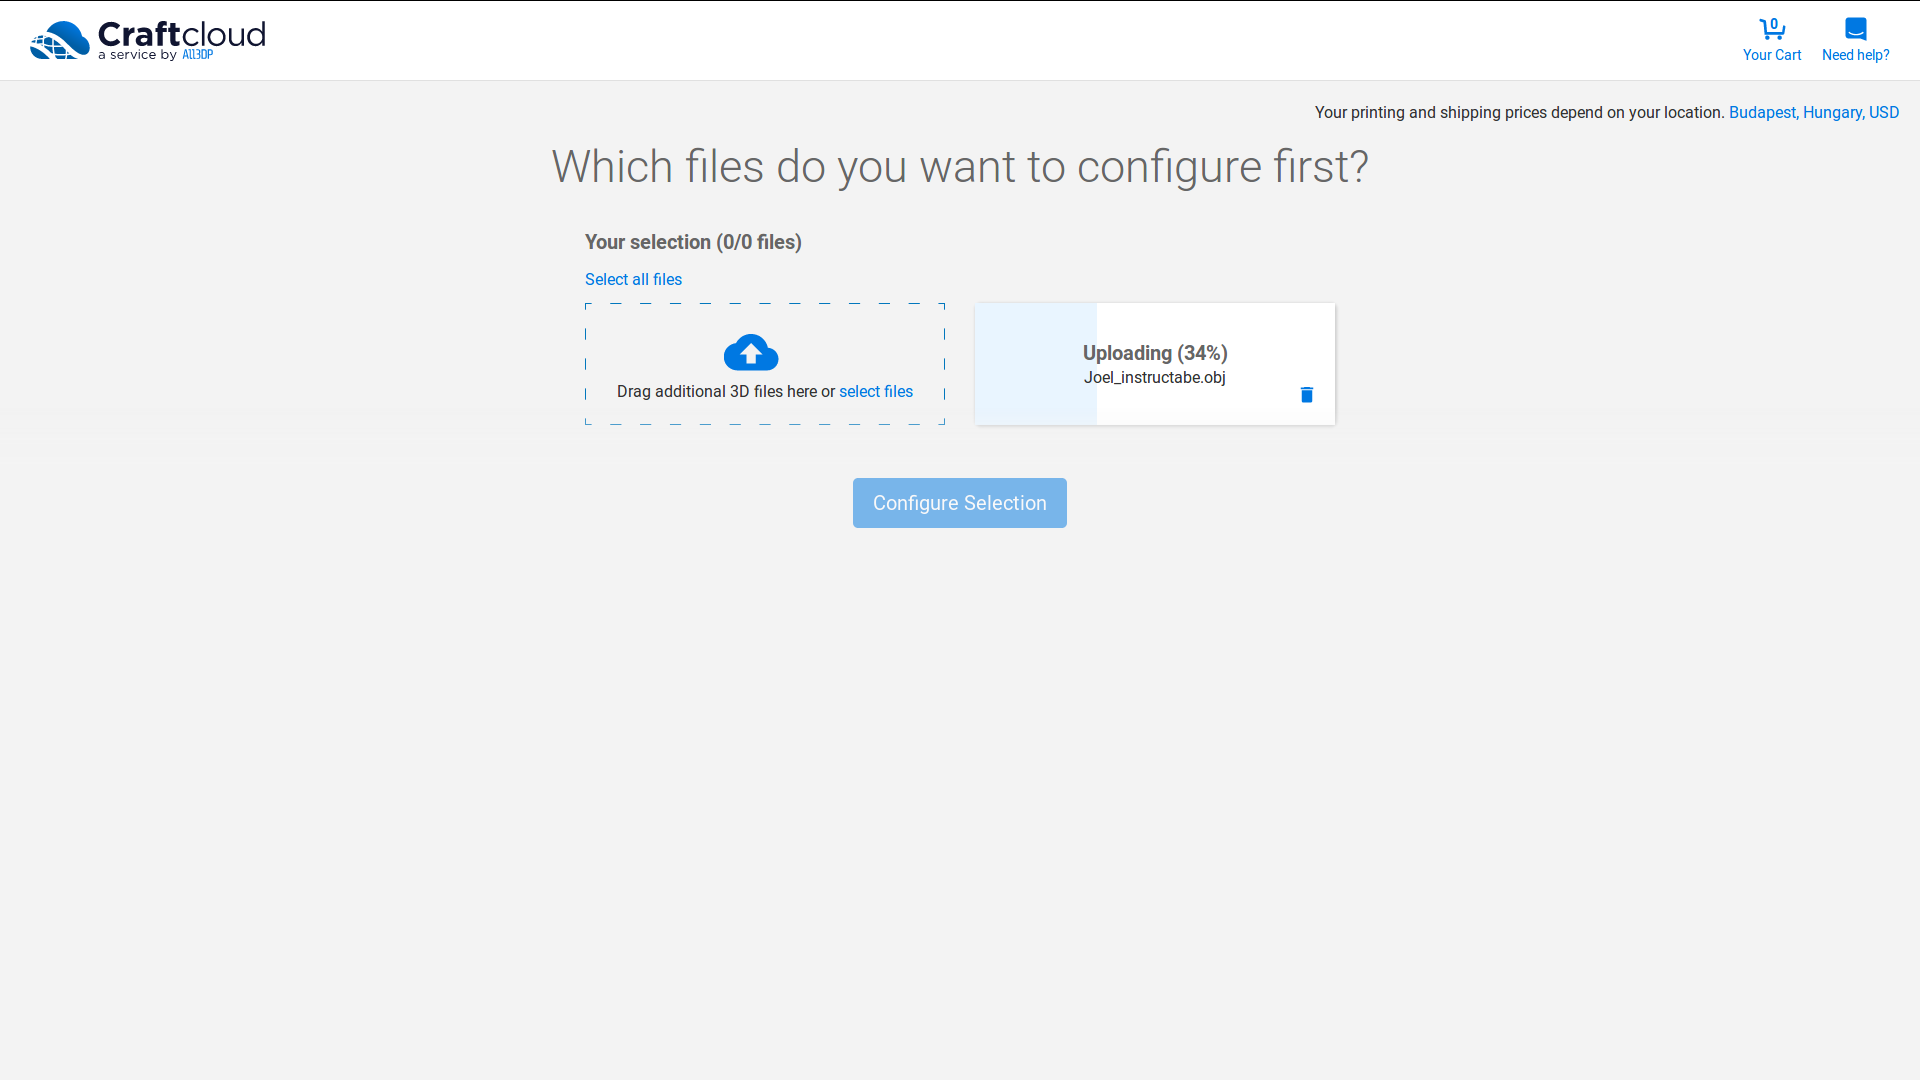Click Select all files link

tap(633, 280)
